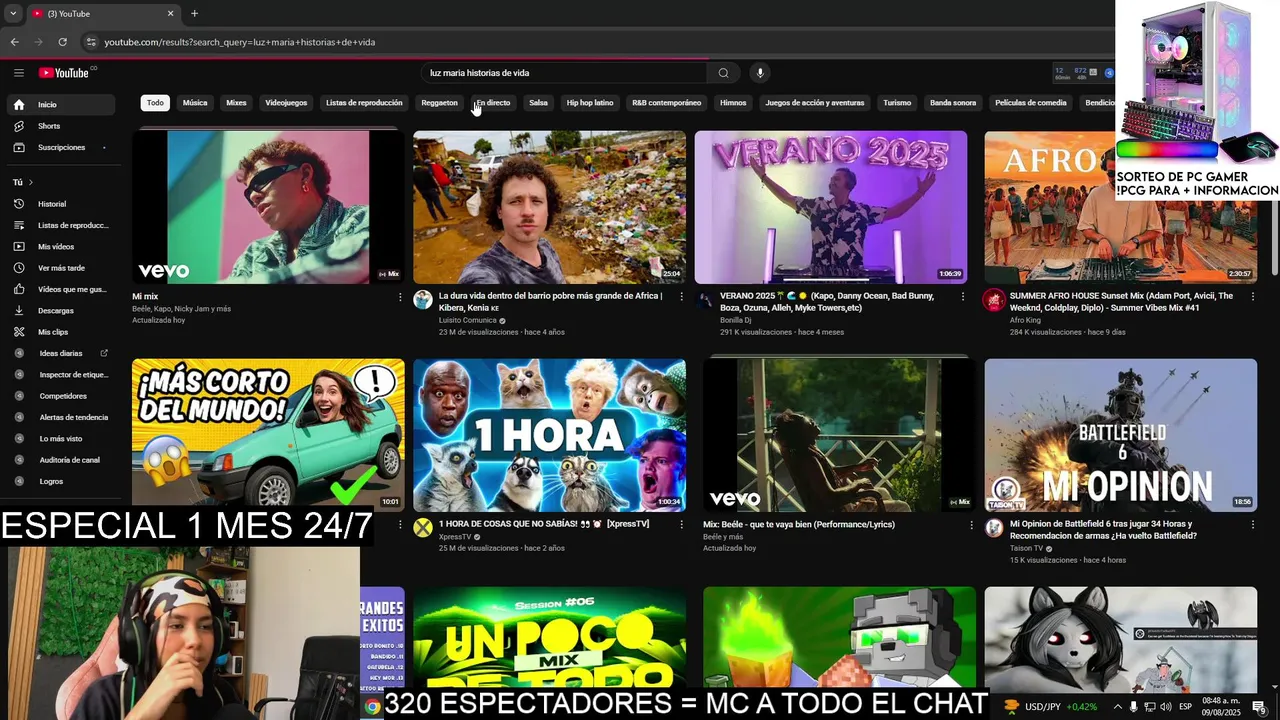Open Mix: Beéle - que te vaya bien title
Viewport: 1280px width, 720px height.
pyautogui.click(x=799, y=524)
